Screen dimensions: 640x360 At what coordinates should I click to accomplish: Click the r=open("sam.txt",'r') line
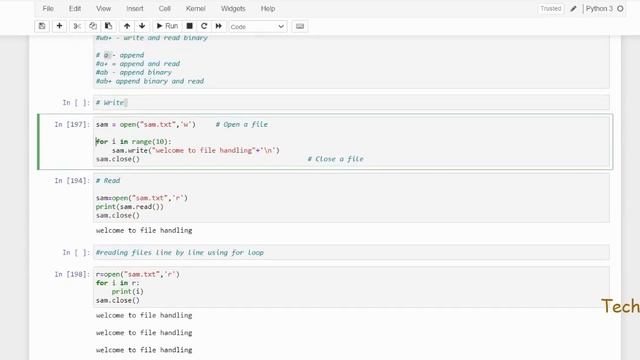(138, 274)
